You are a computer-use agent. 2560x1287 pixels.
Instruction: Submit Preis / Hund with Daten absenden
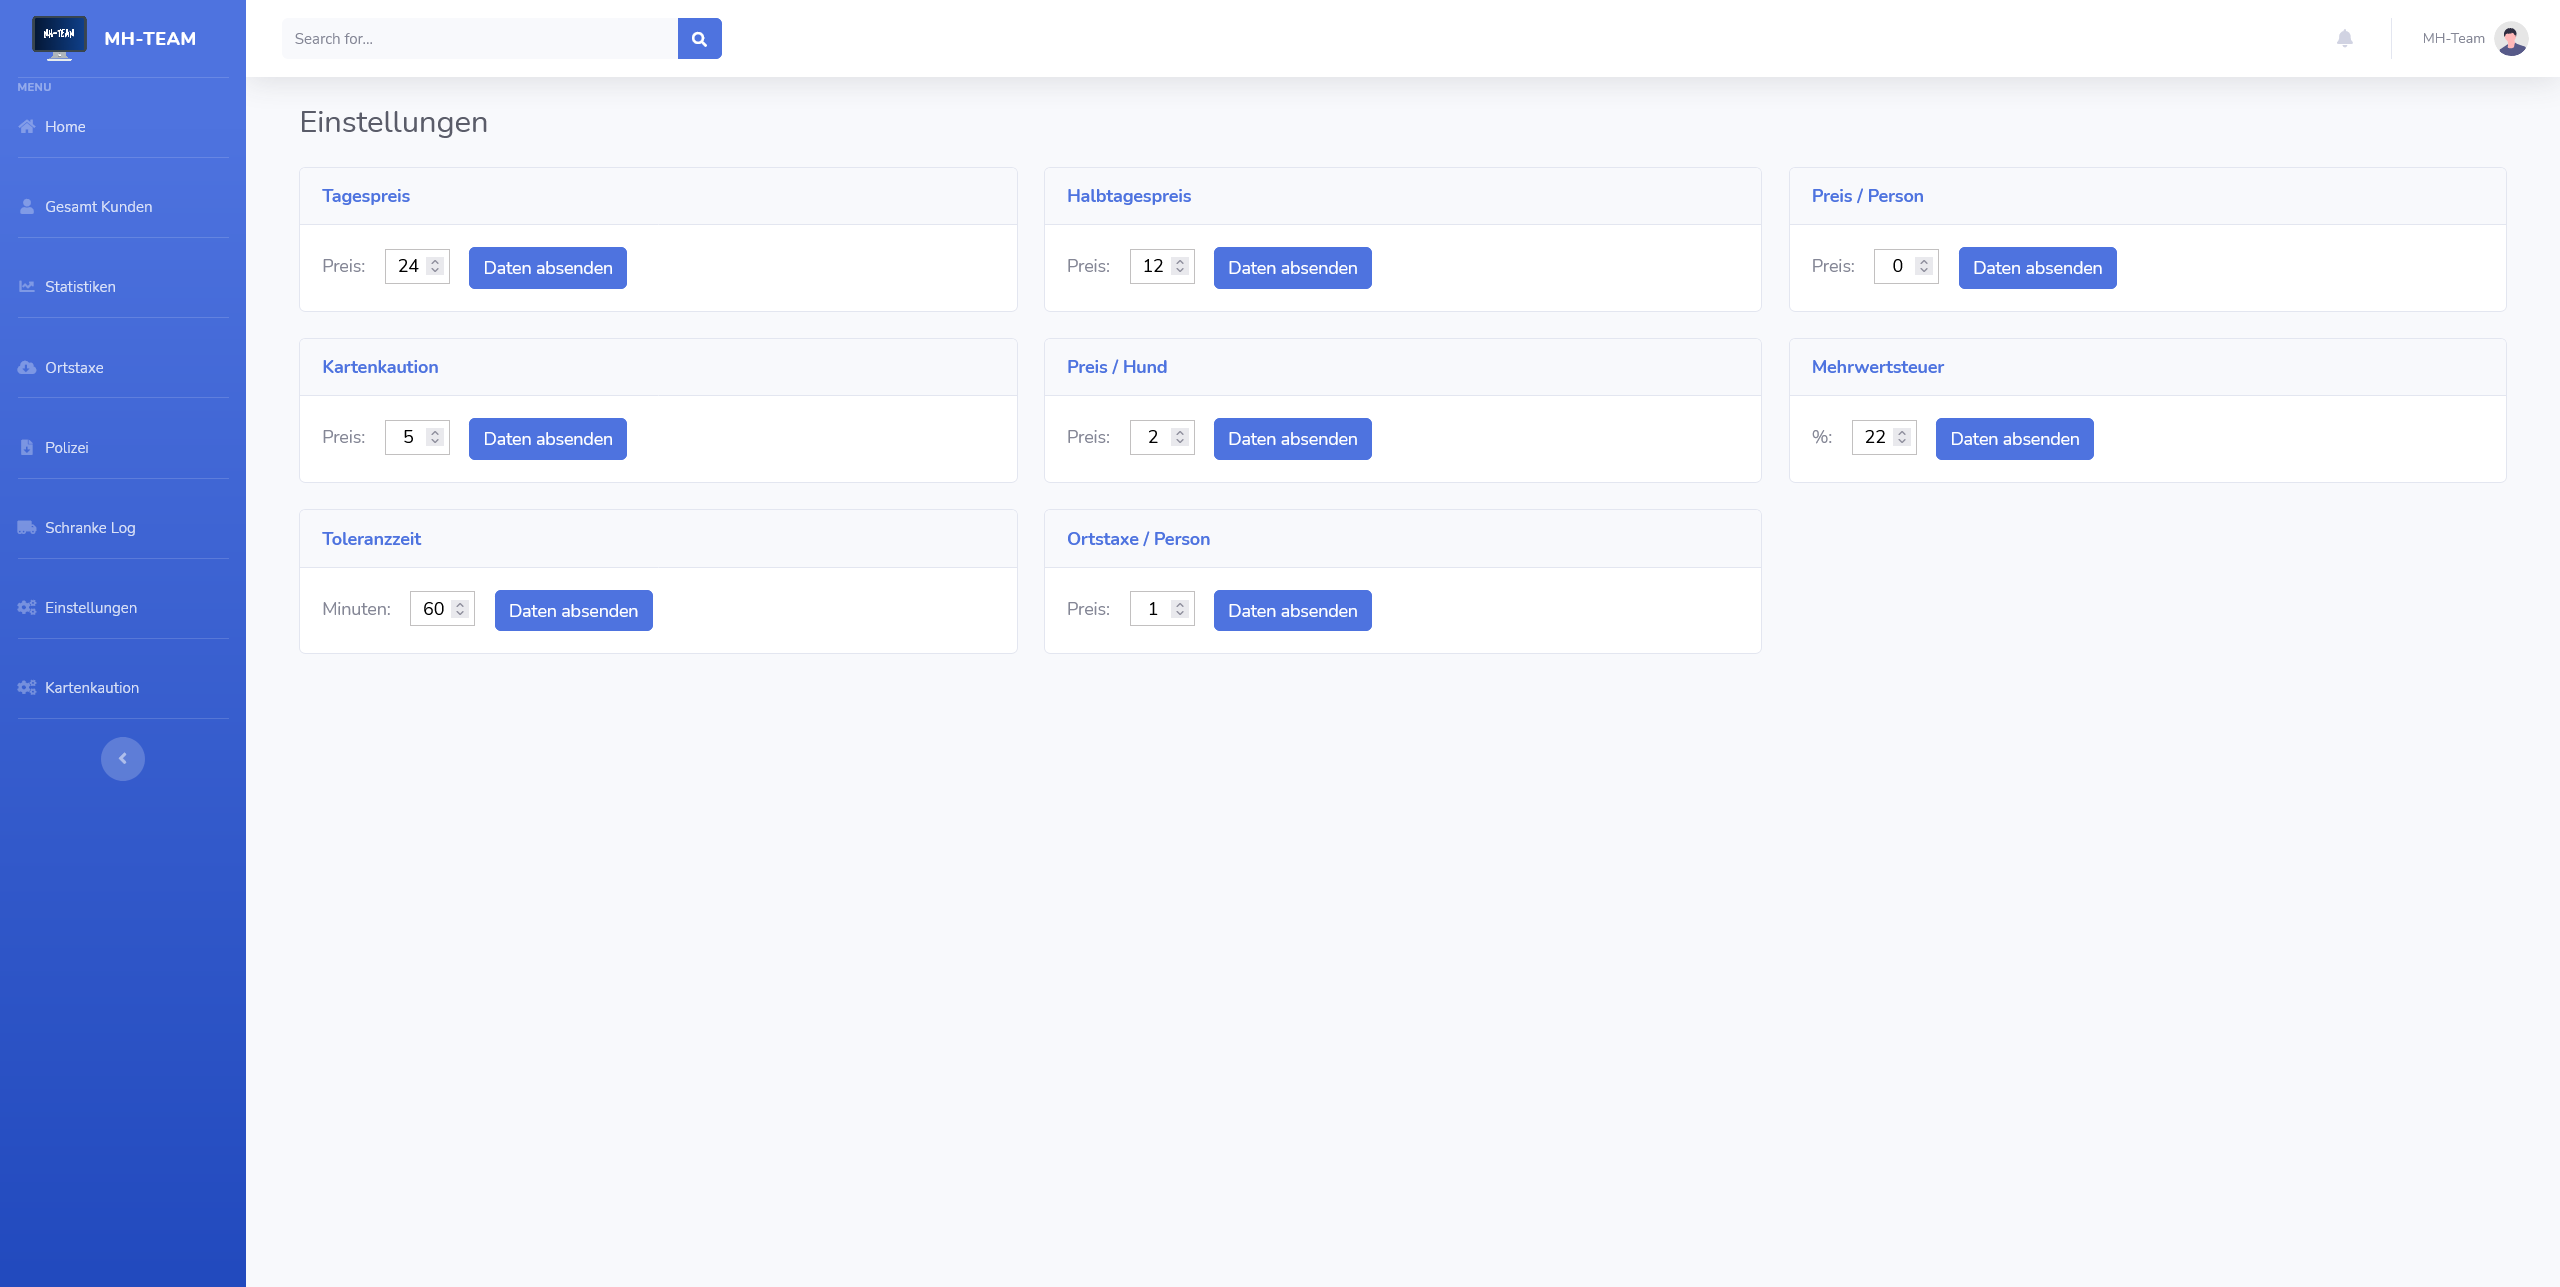click(1292, 439)
